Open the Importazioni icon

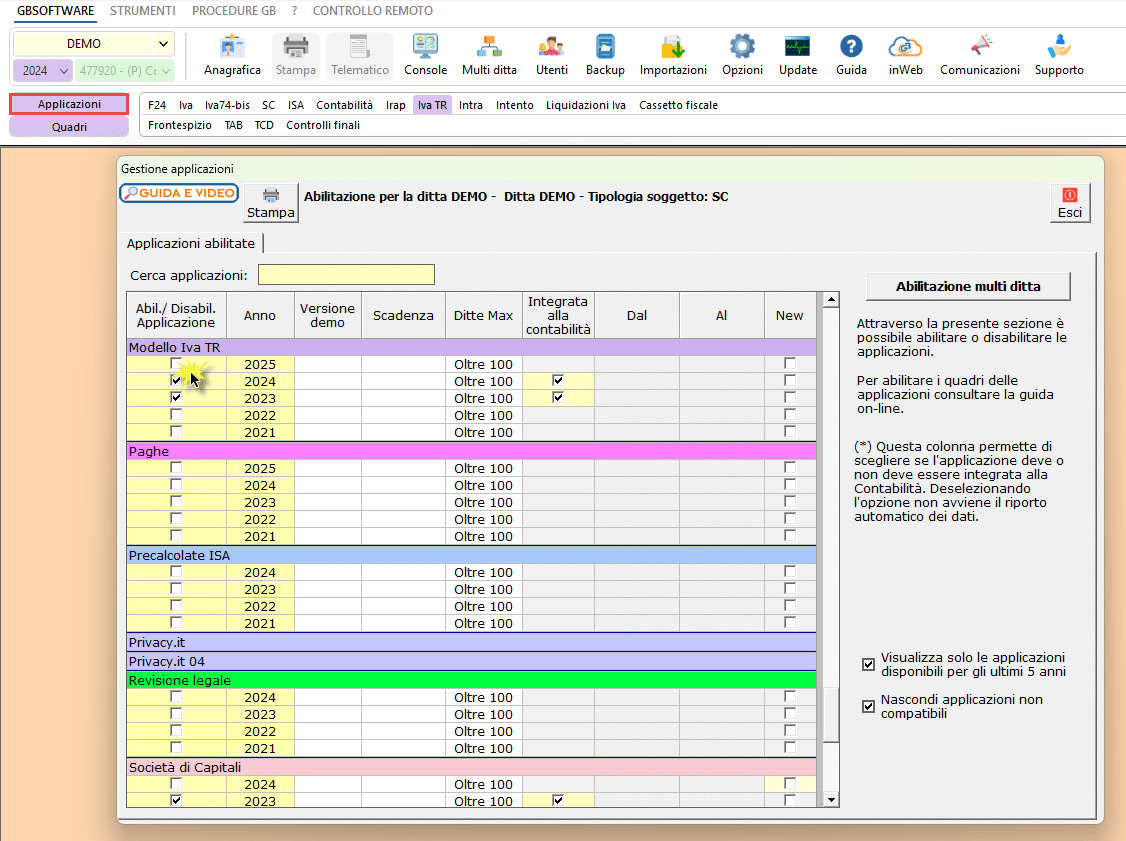click(x=673, y=54)
